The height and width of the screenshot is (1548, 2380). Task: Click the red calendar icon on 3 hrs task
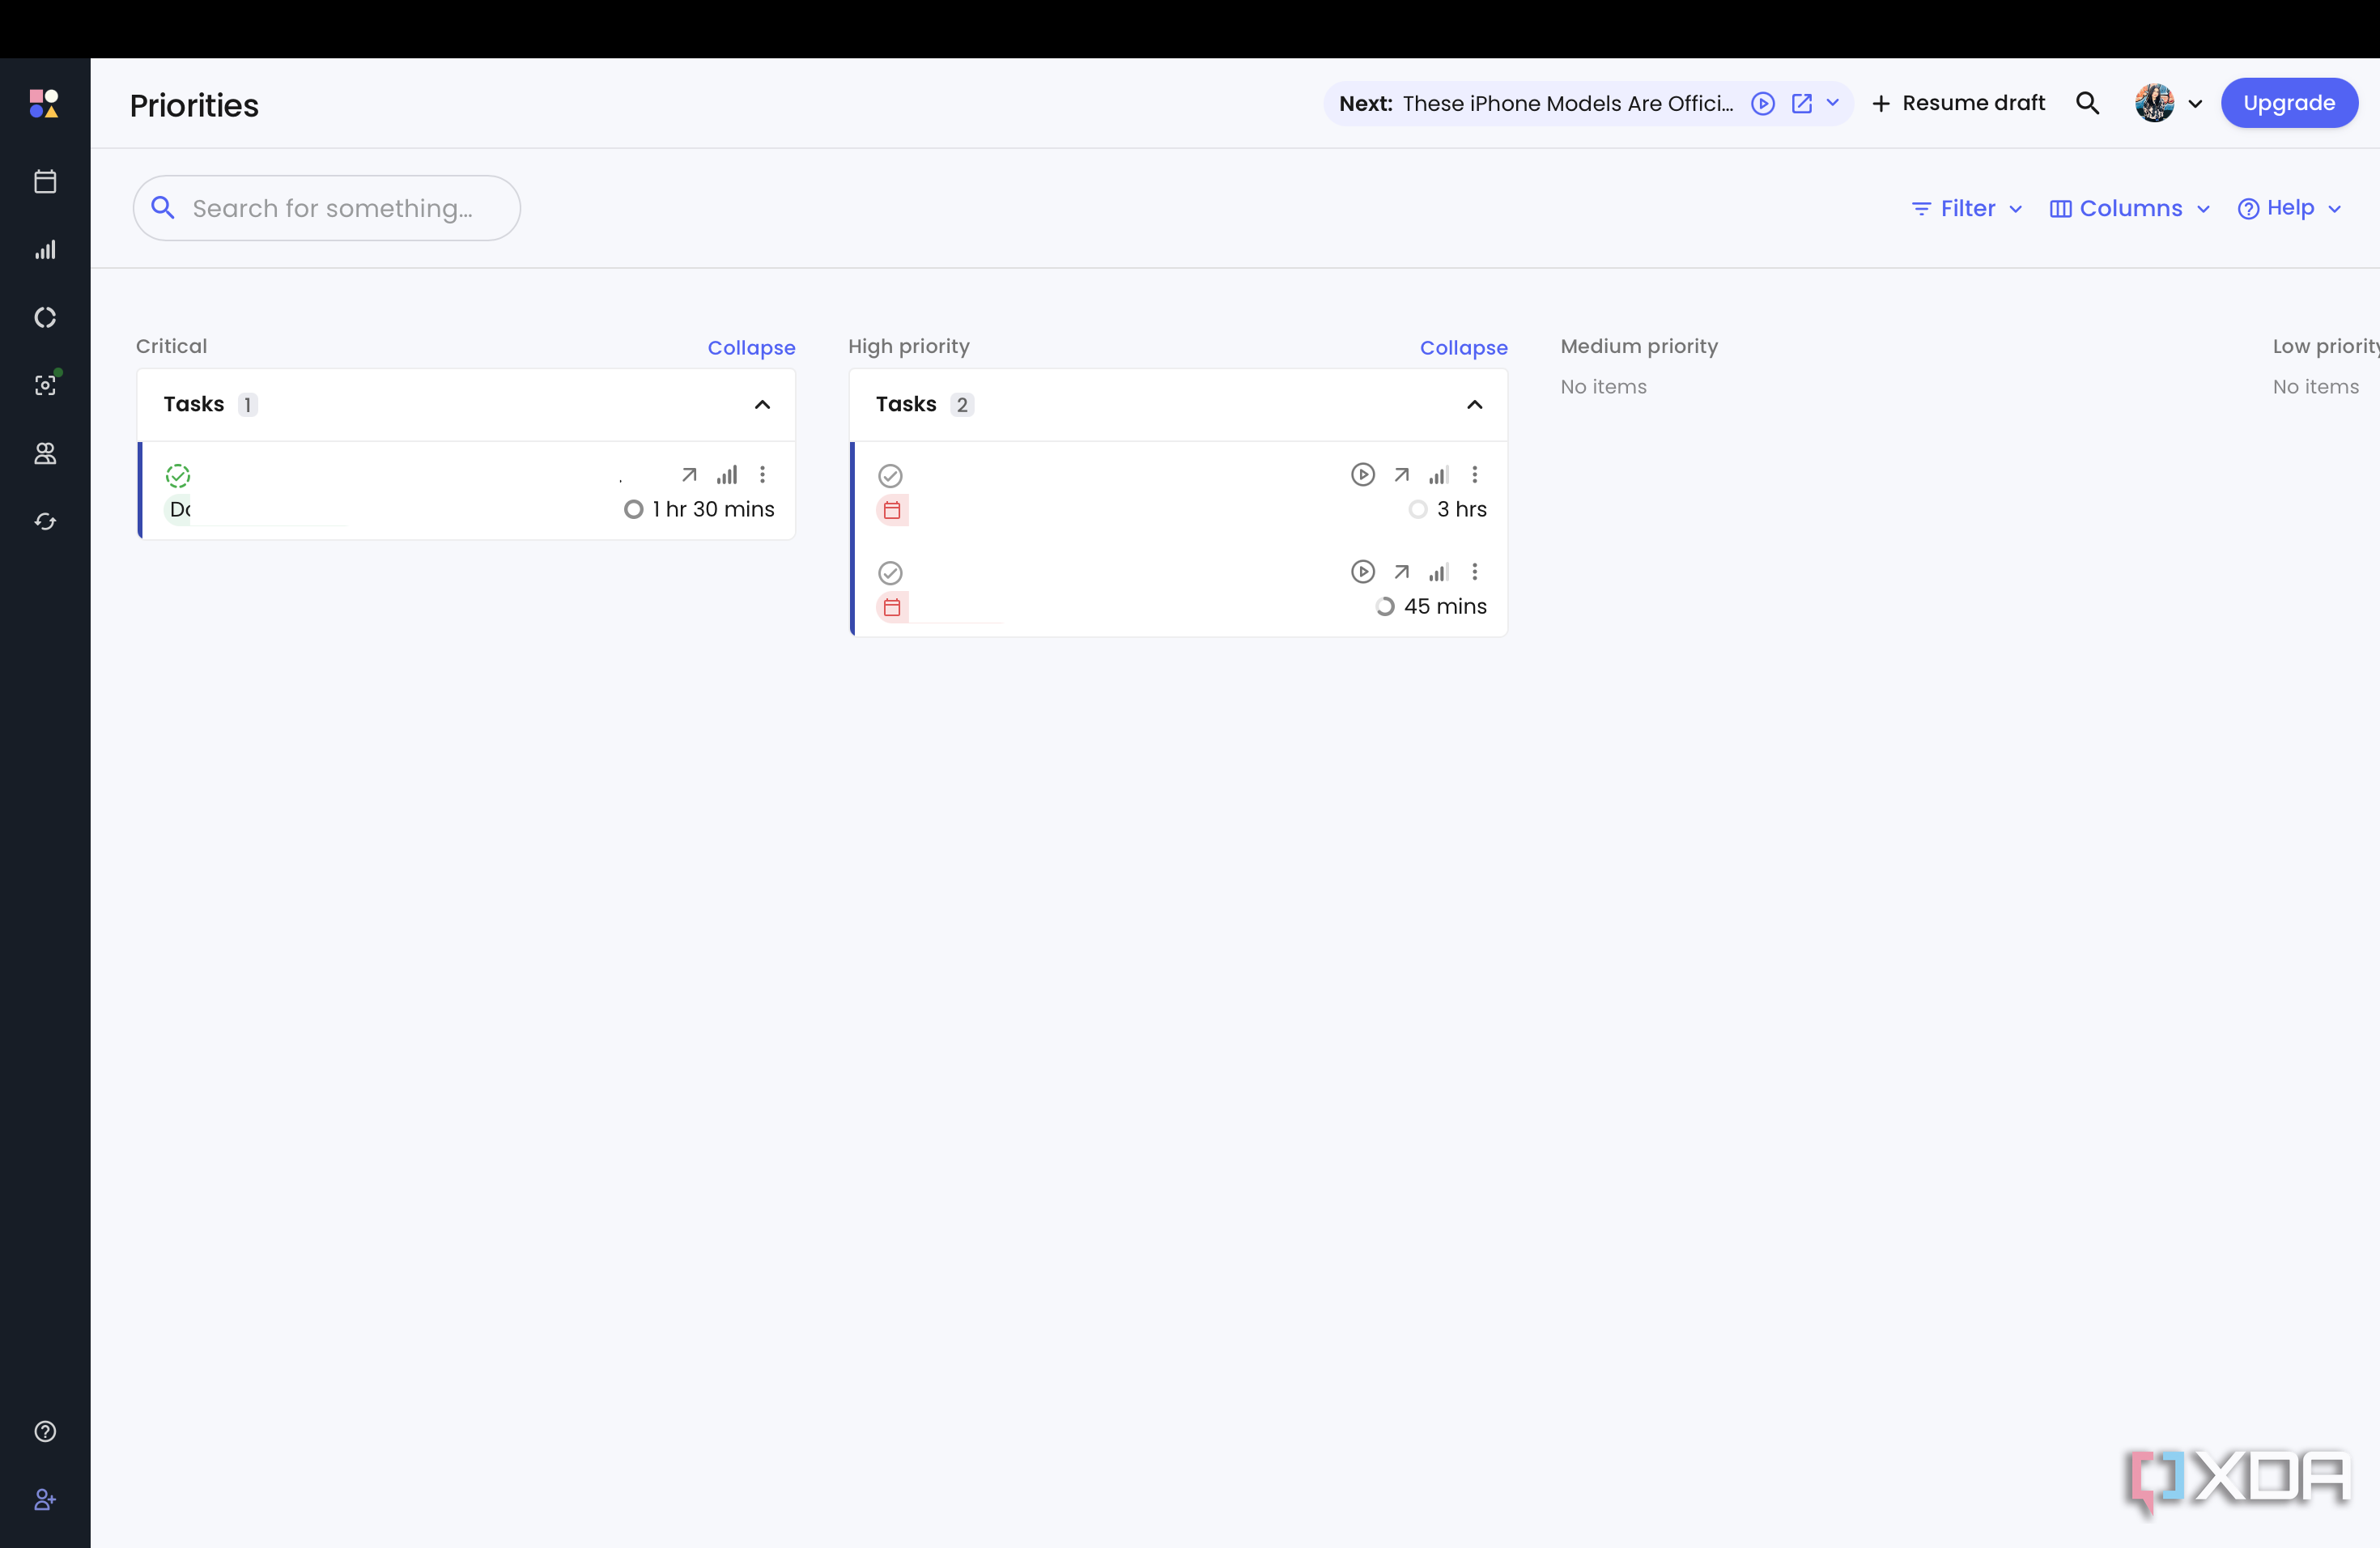pos(892,510)
